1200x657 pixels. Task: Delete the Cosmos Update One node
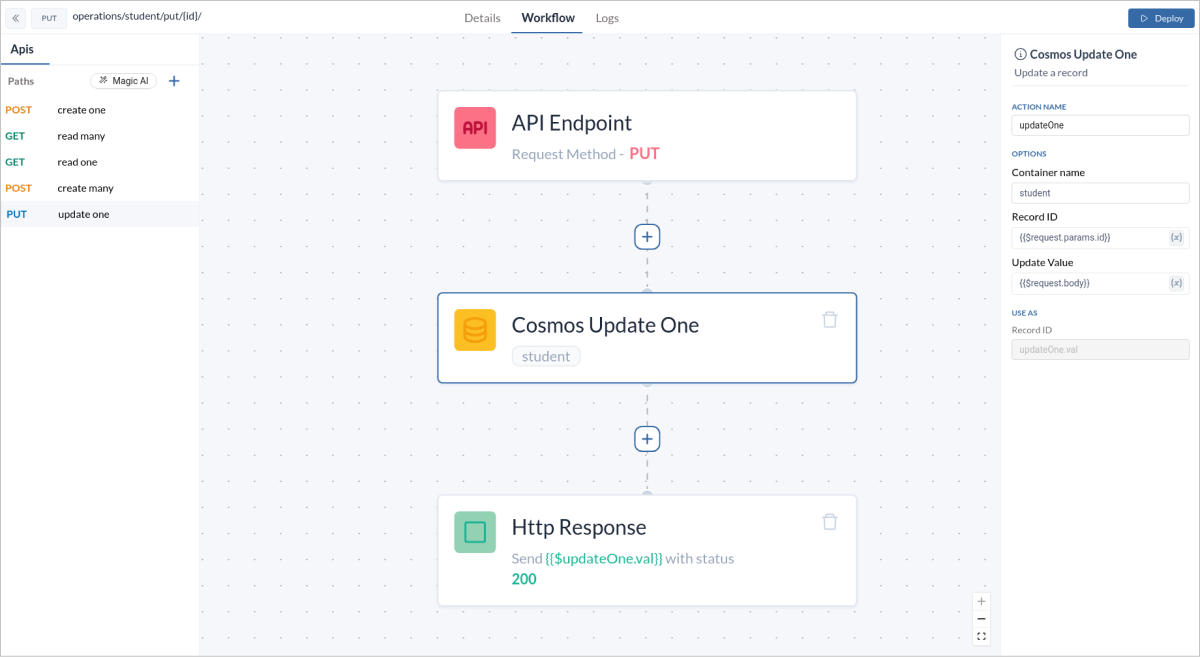point(830,320)
